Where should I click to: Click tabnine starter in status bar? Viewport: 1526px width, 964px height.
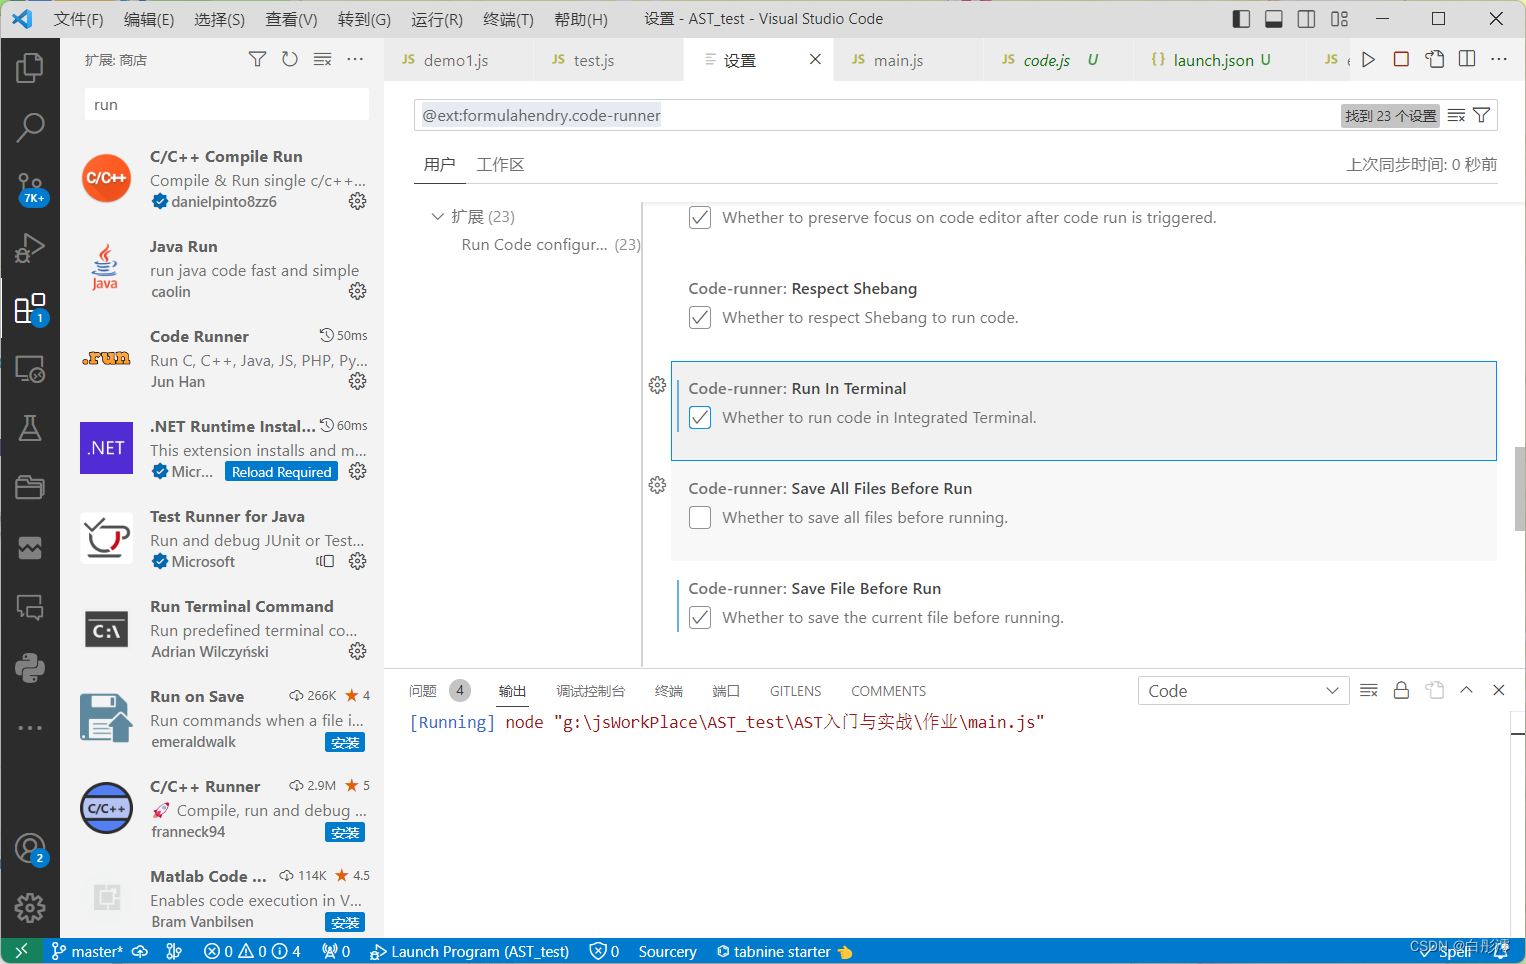pyautogui.click(x=785, y=951)
